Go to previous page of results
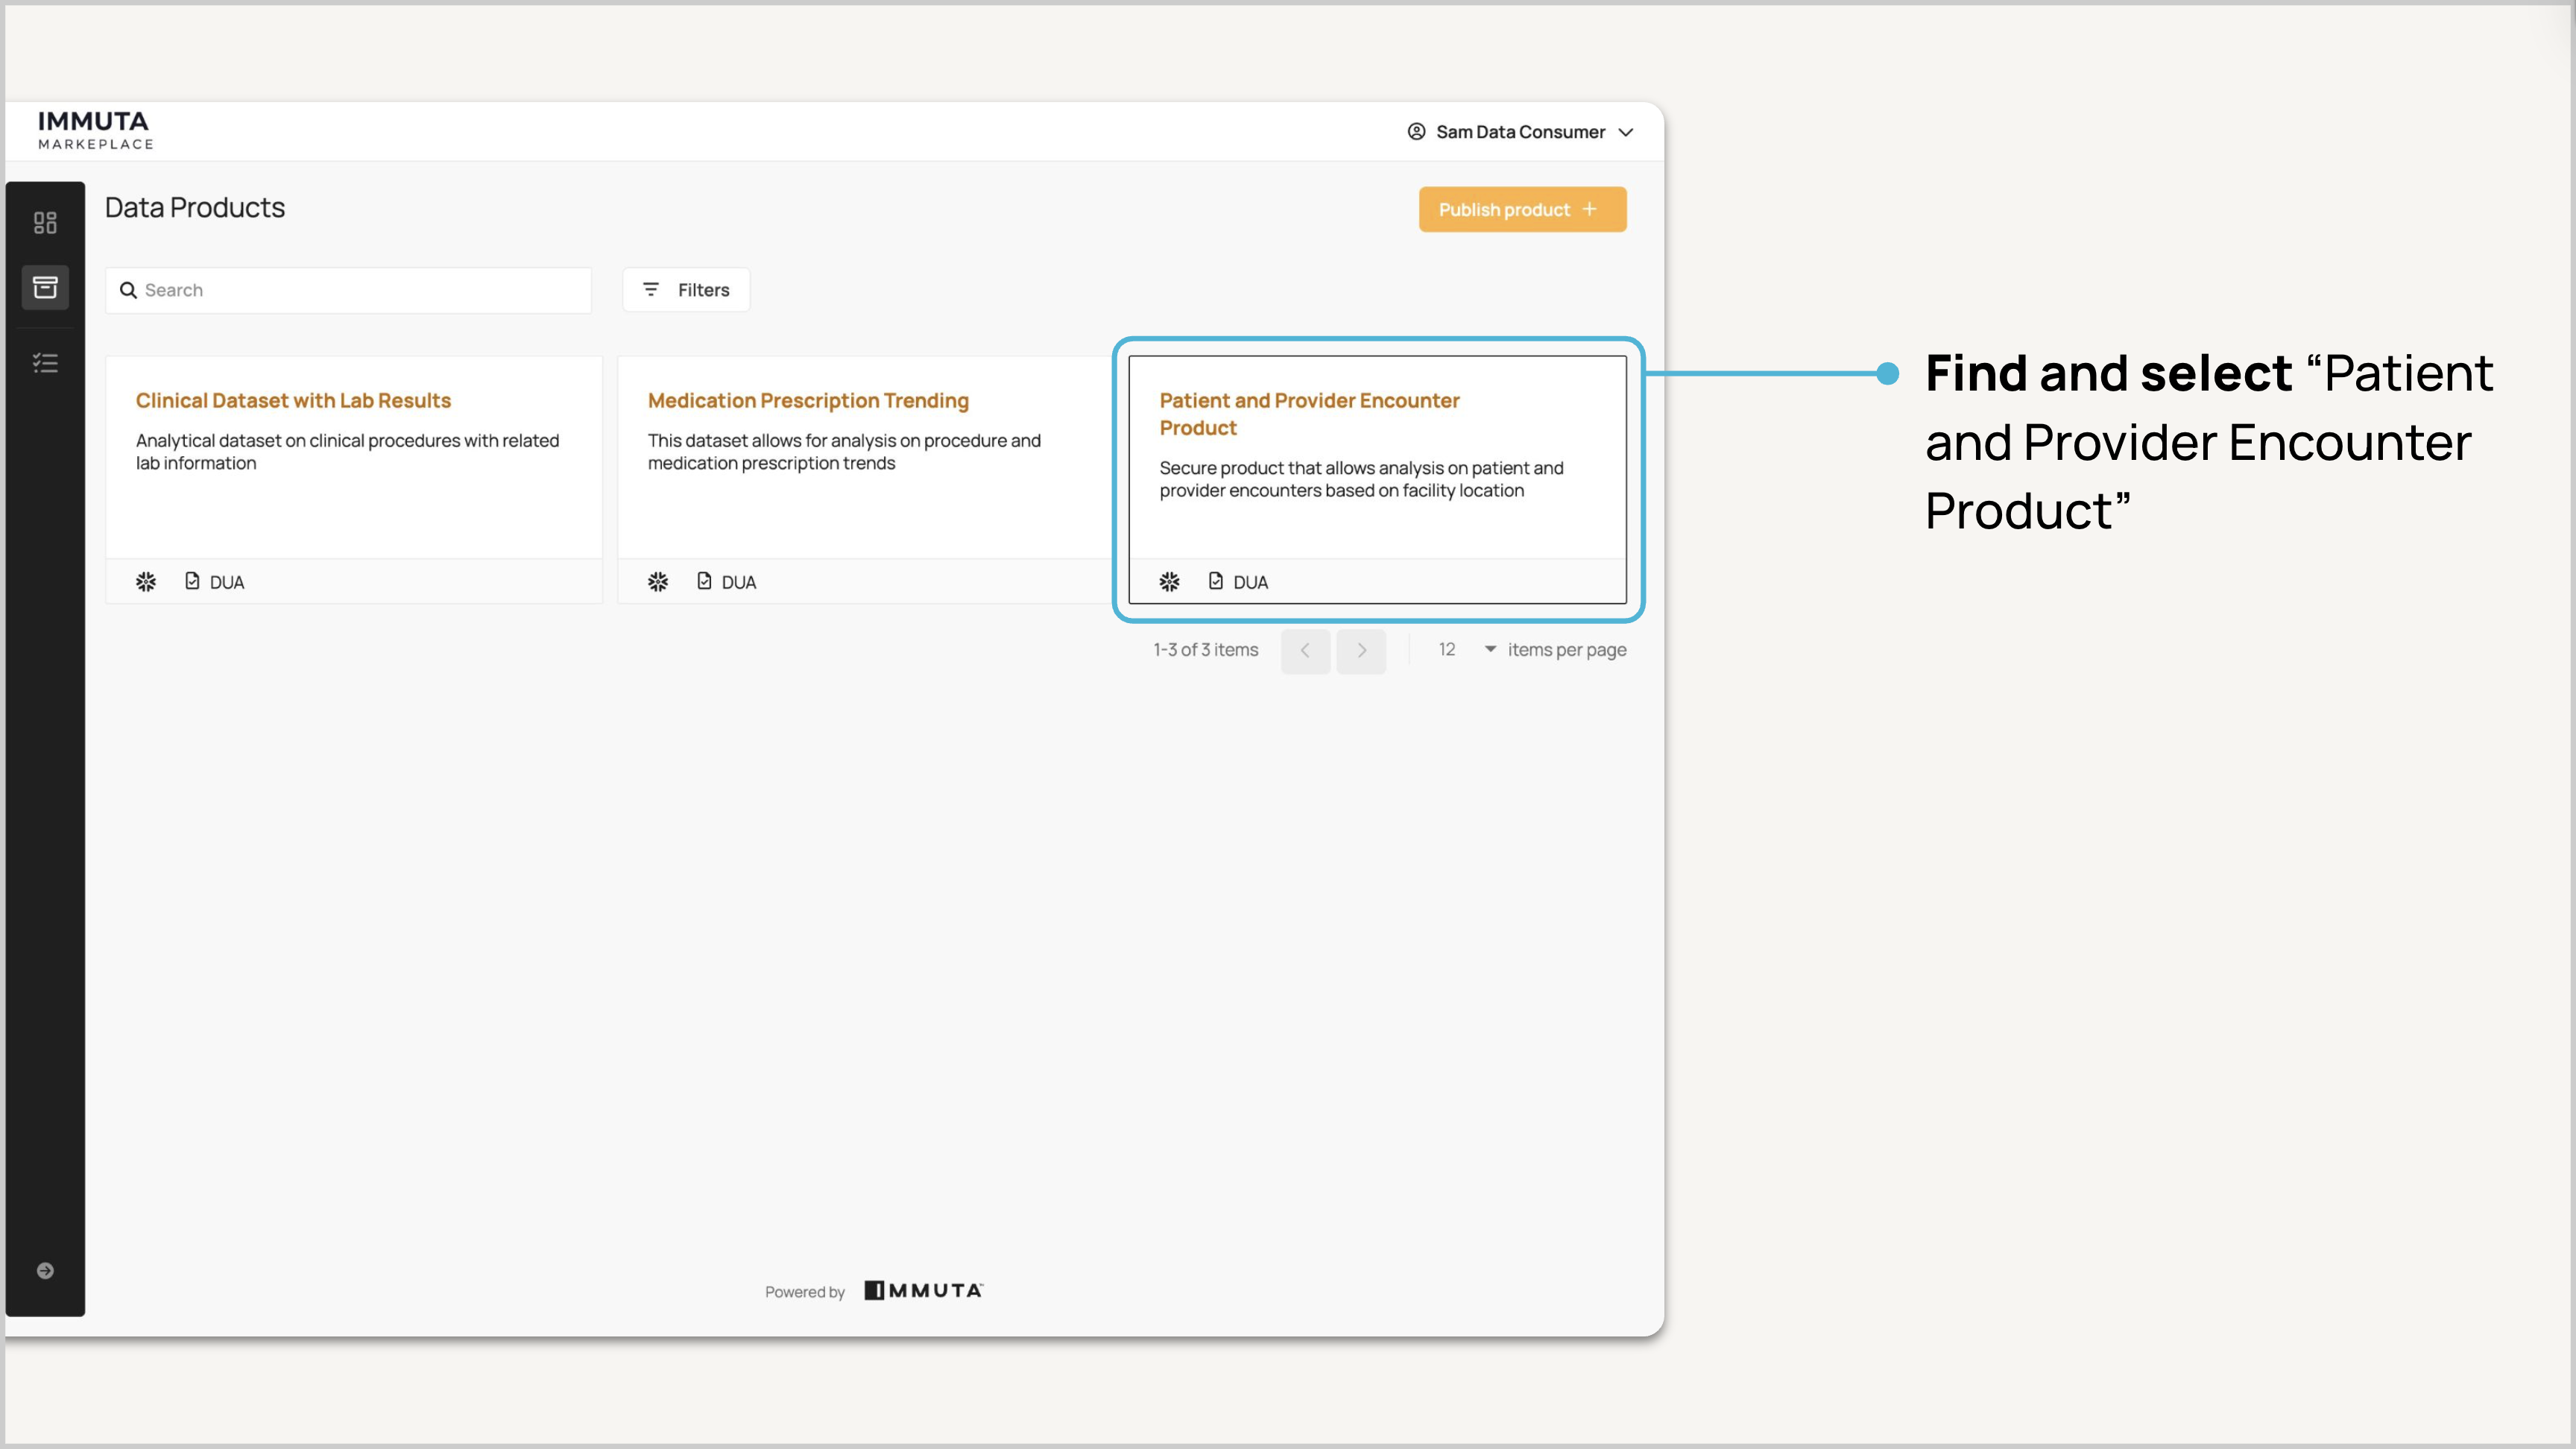 click(x=1305, y=651)
